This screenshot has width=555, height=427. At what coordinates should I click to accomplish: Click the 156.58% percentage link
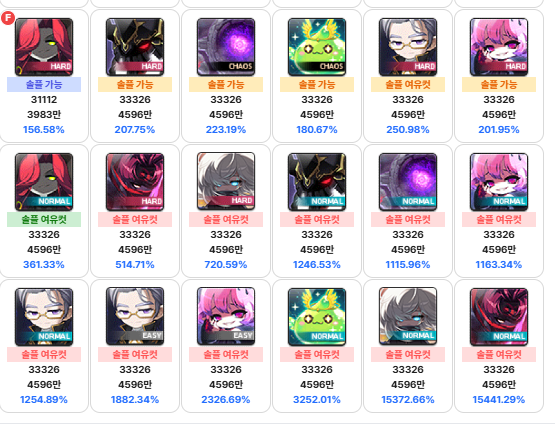[x=44, y=130]
